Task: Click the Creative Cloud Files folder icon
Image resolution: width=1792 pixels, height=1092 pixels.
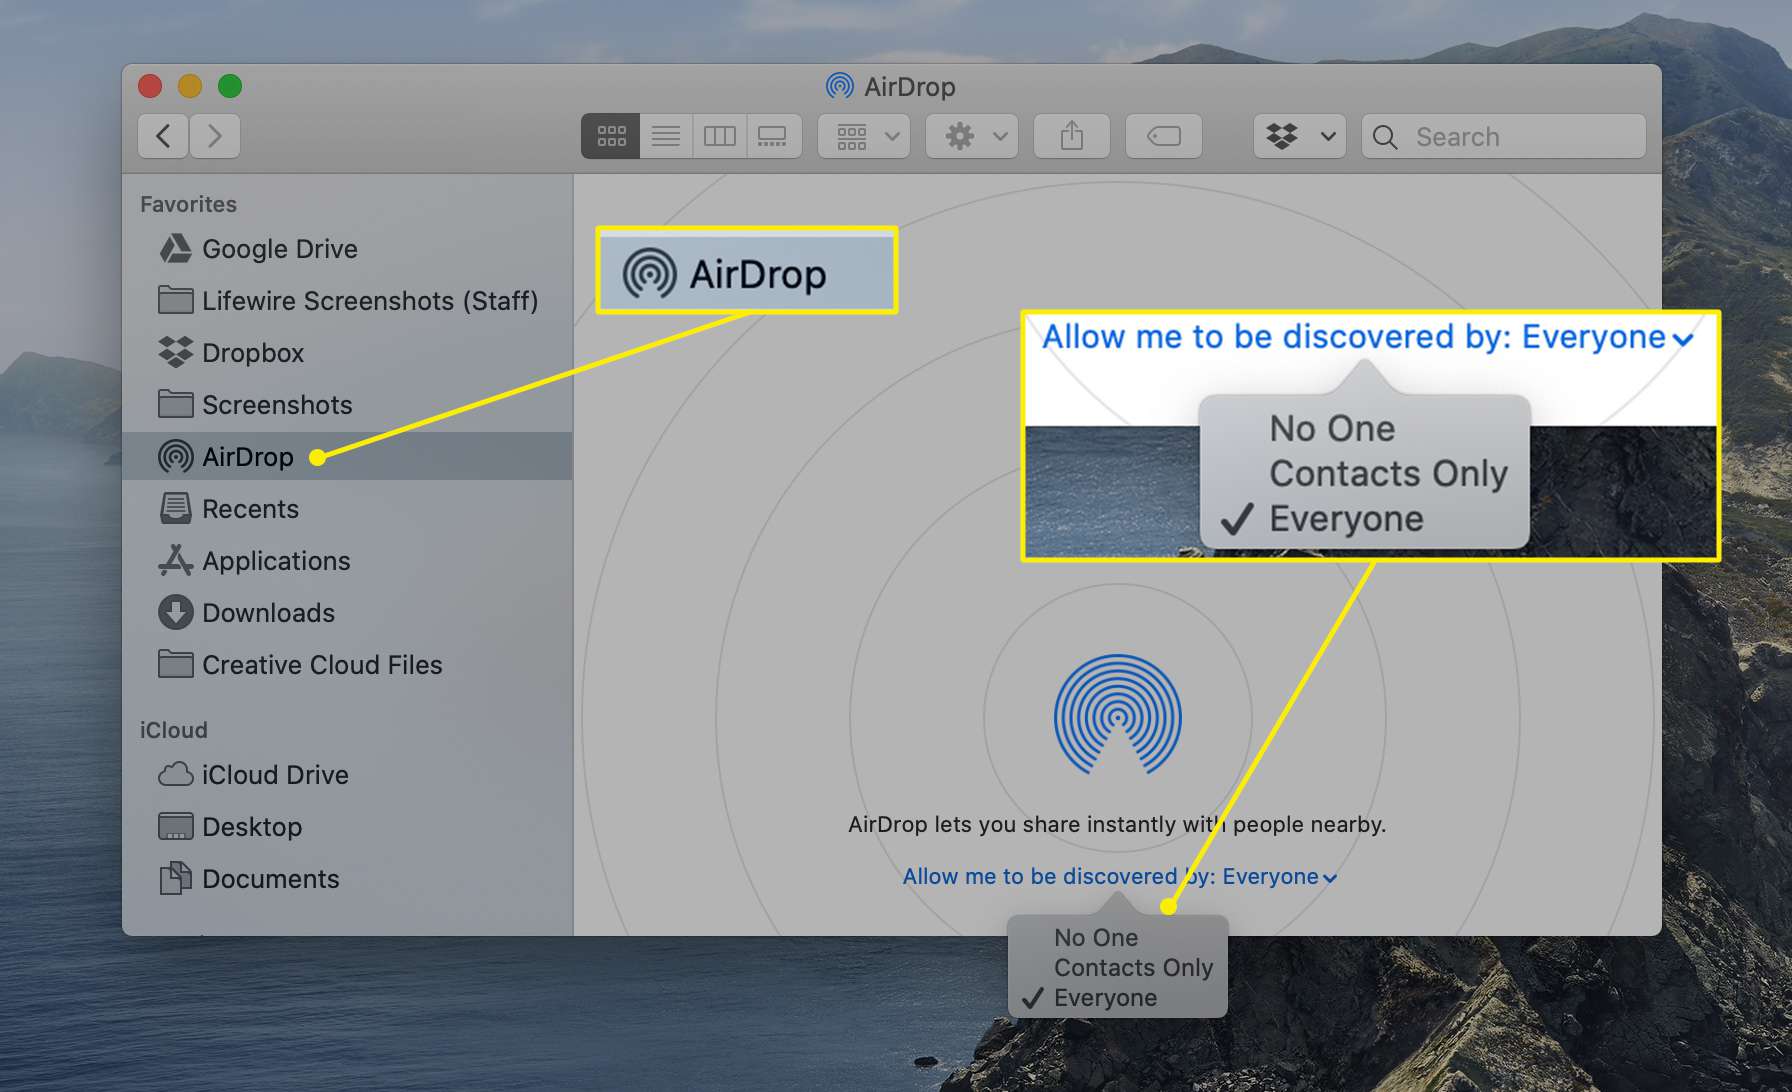Action: [x=176, y=664]
